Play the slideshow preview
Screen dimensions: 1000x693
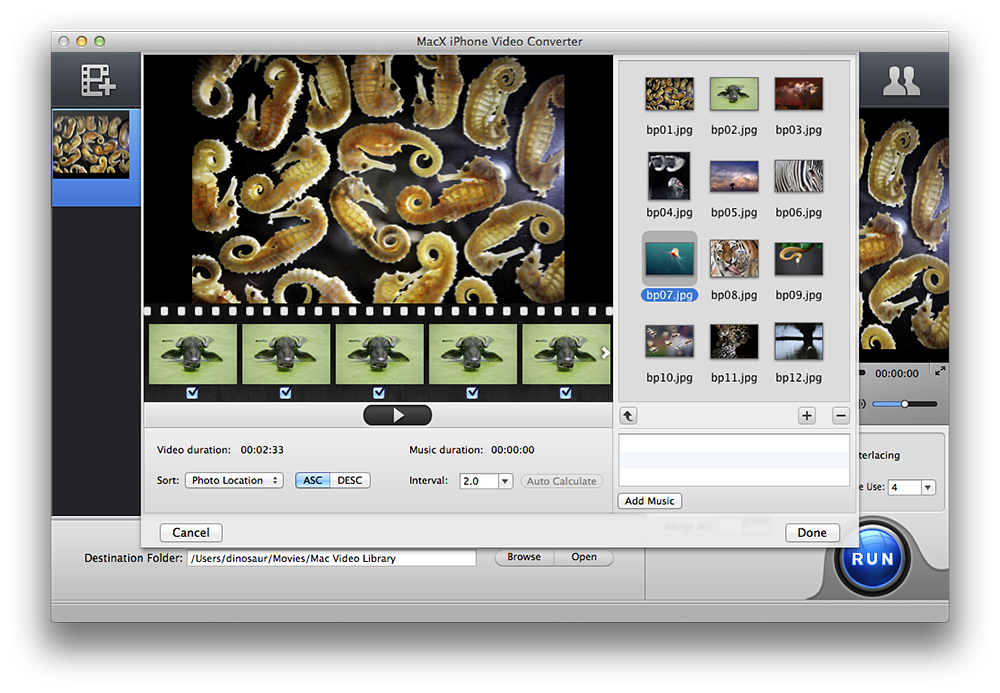[397, 416]
